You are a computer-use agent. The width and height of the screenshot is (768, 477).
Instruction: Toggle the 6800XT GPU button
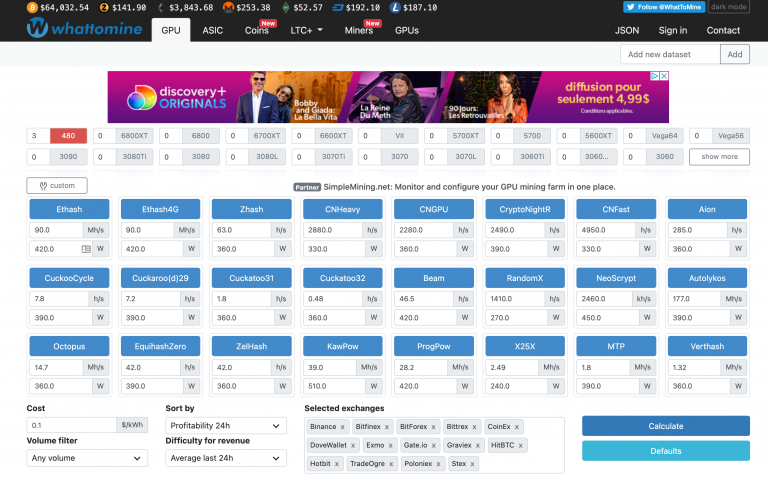[x=134, y=136]
